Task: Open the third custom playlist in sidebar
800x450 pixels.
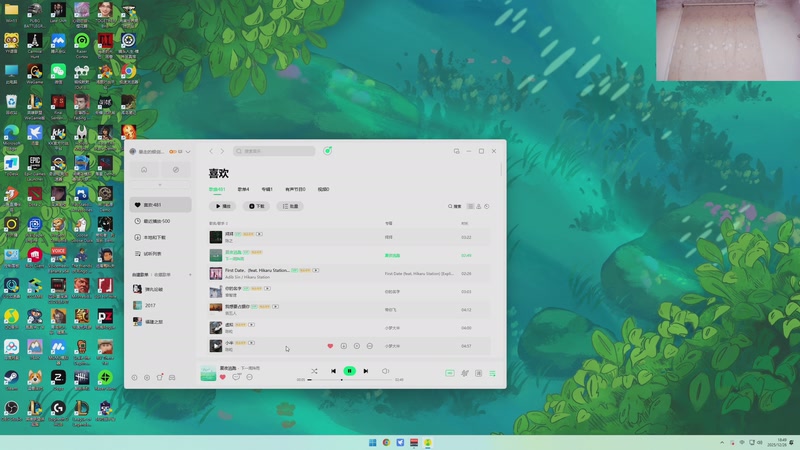Action: (160, 321)
